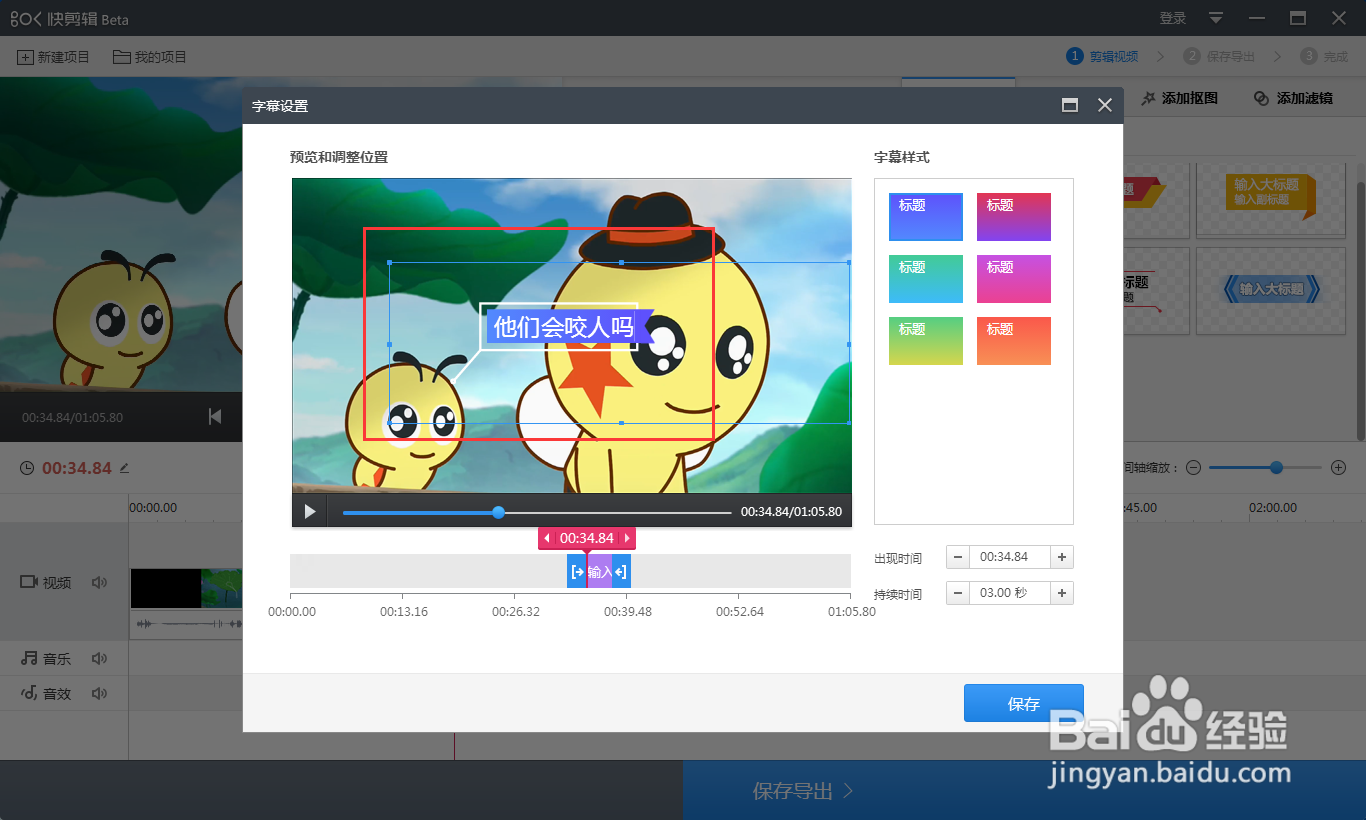Image resolution: width=1366 pixels, height=820 pixels.
Task: Close the 字幕设置 dialog
Action: point(1105,105)
